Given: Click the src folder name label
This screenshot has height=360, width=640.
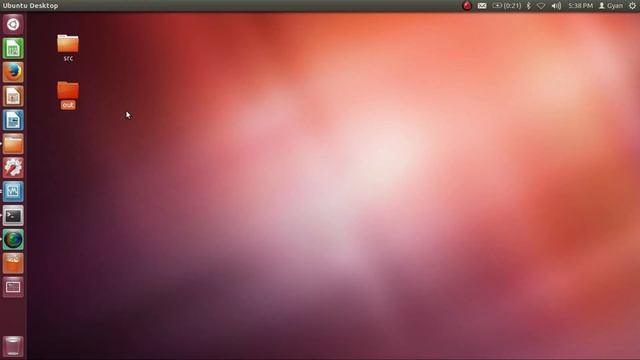Looking at the screenshot, I should [x=68, y=58].
